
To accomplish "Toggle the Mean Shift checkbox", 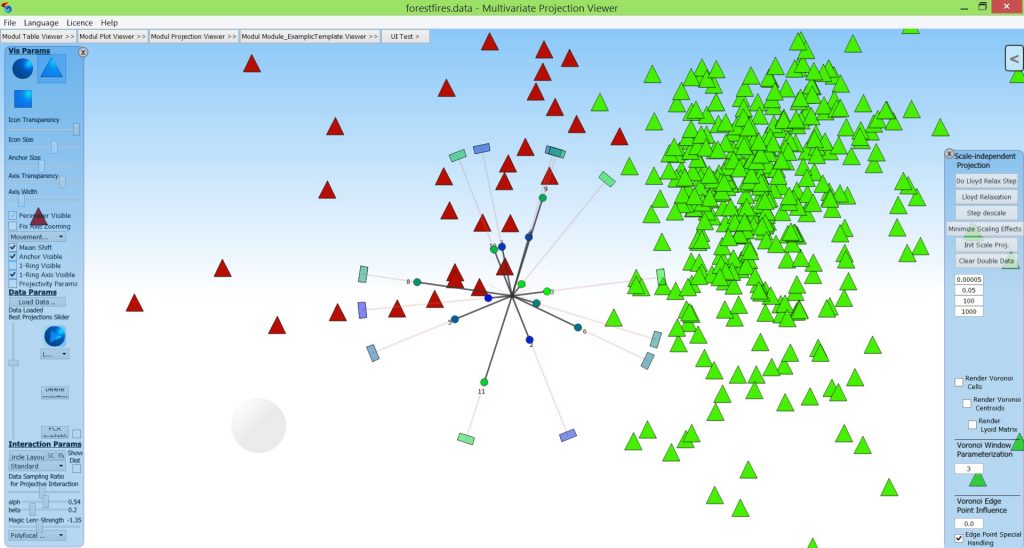I will click(13, 247).
